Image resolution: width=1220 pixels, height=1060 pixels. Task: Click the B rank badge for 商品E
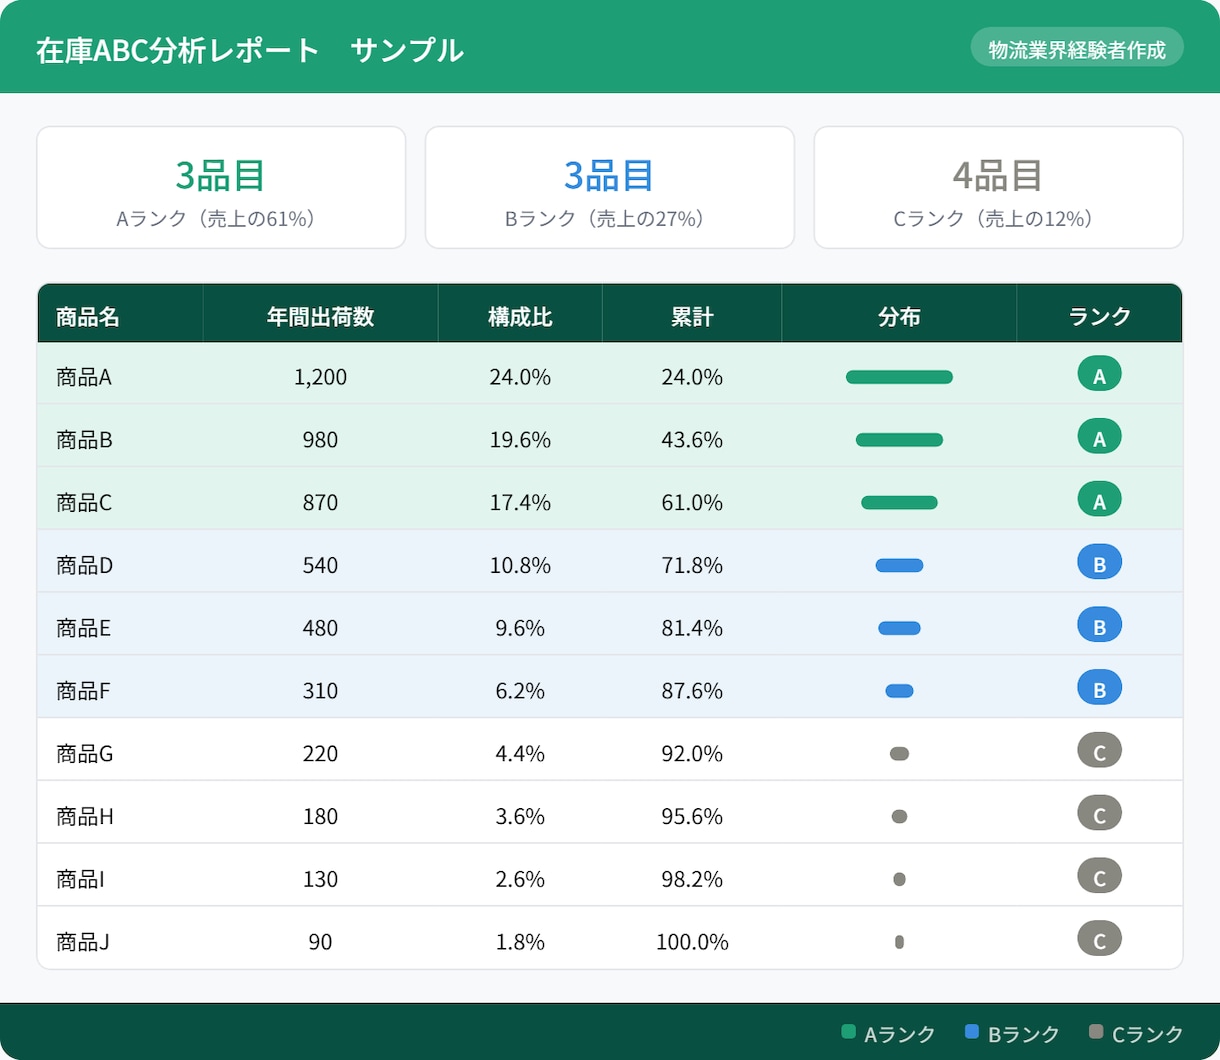click(x=1099, y=625)
